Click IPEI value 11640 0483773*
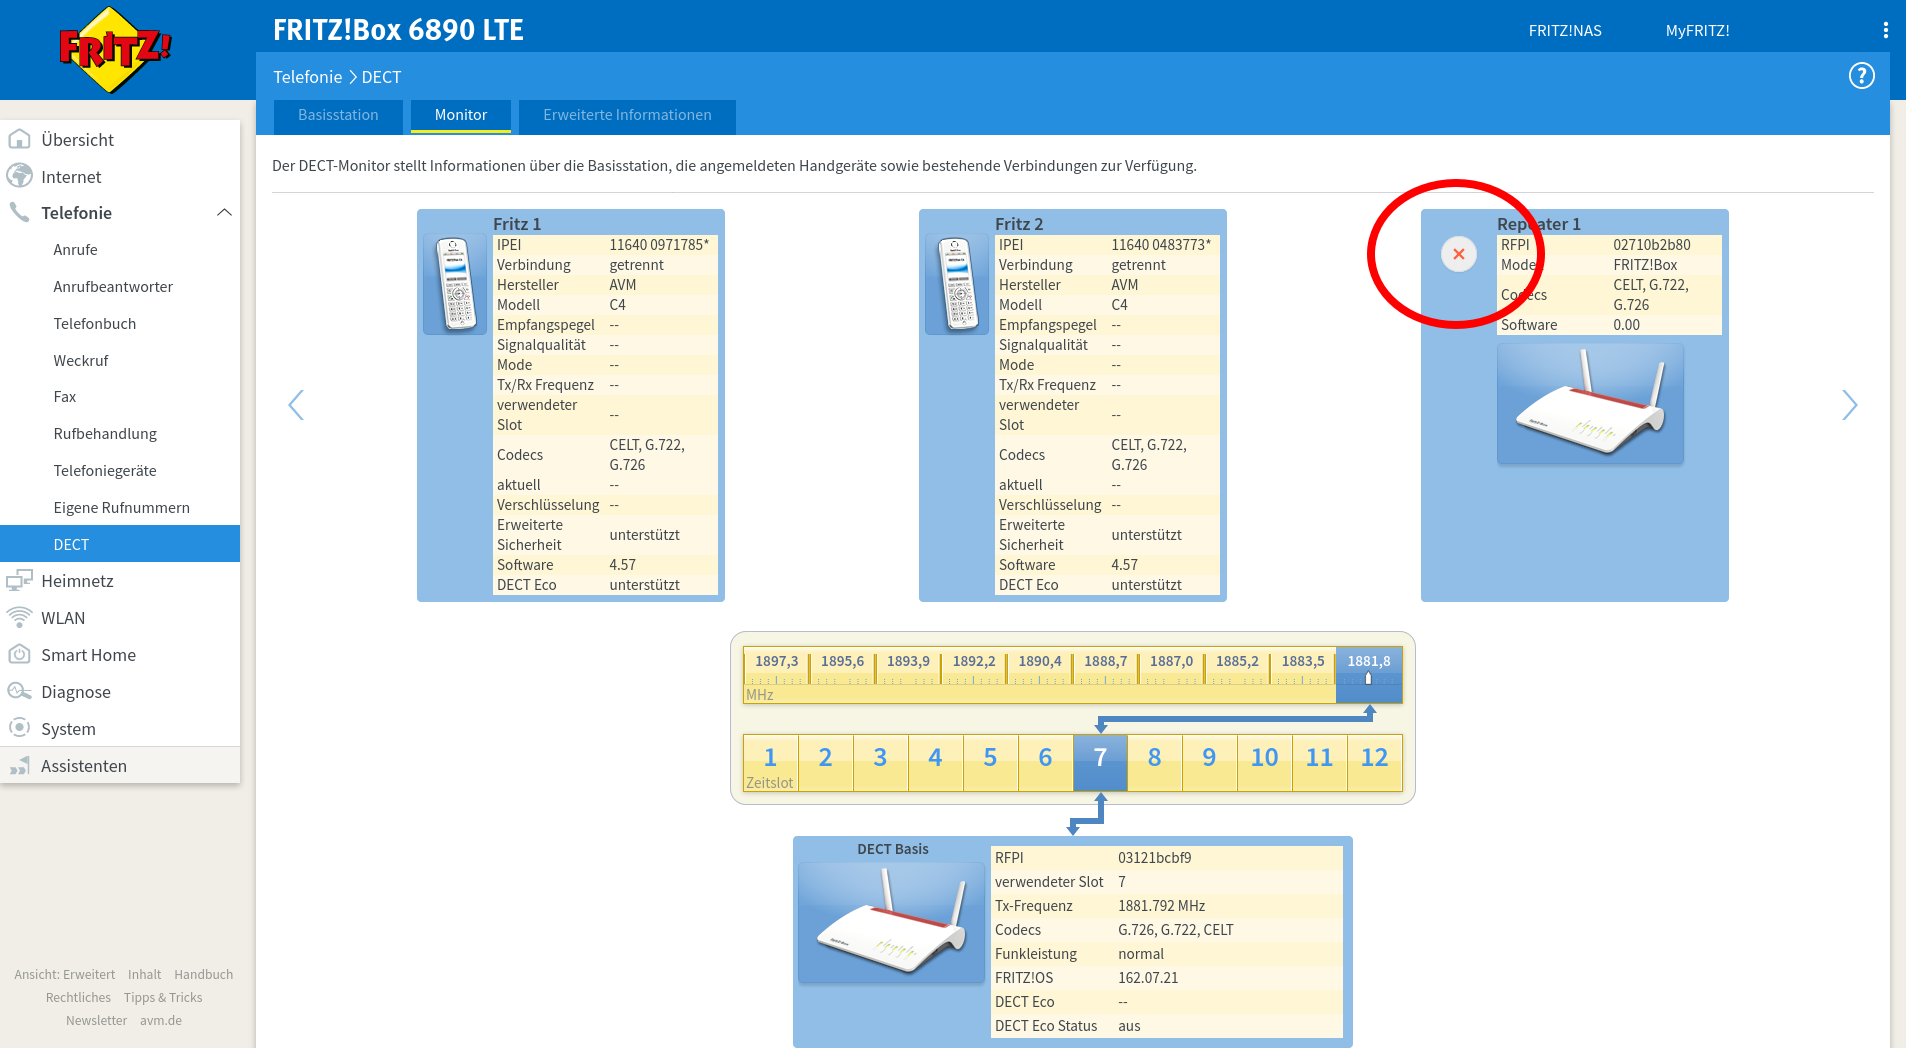1906x1048 pixels. (1161, 245)
